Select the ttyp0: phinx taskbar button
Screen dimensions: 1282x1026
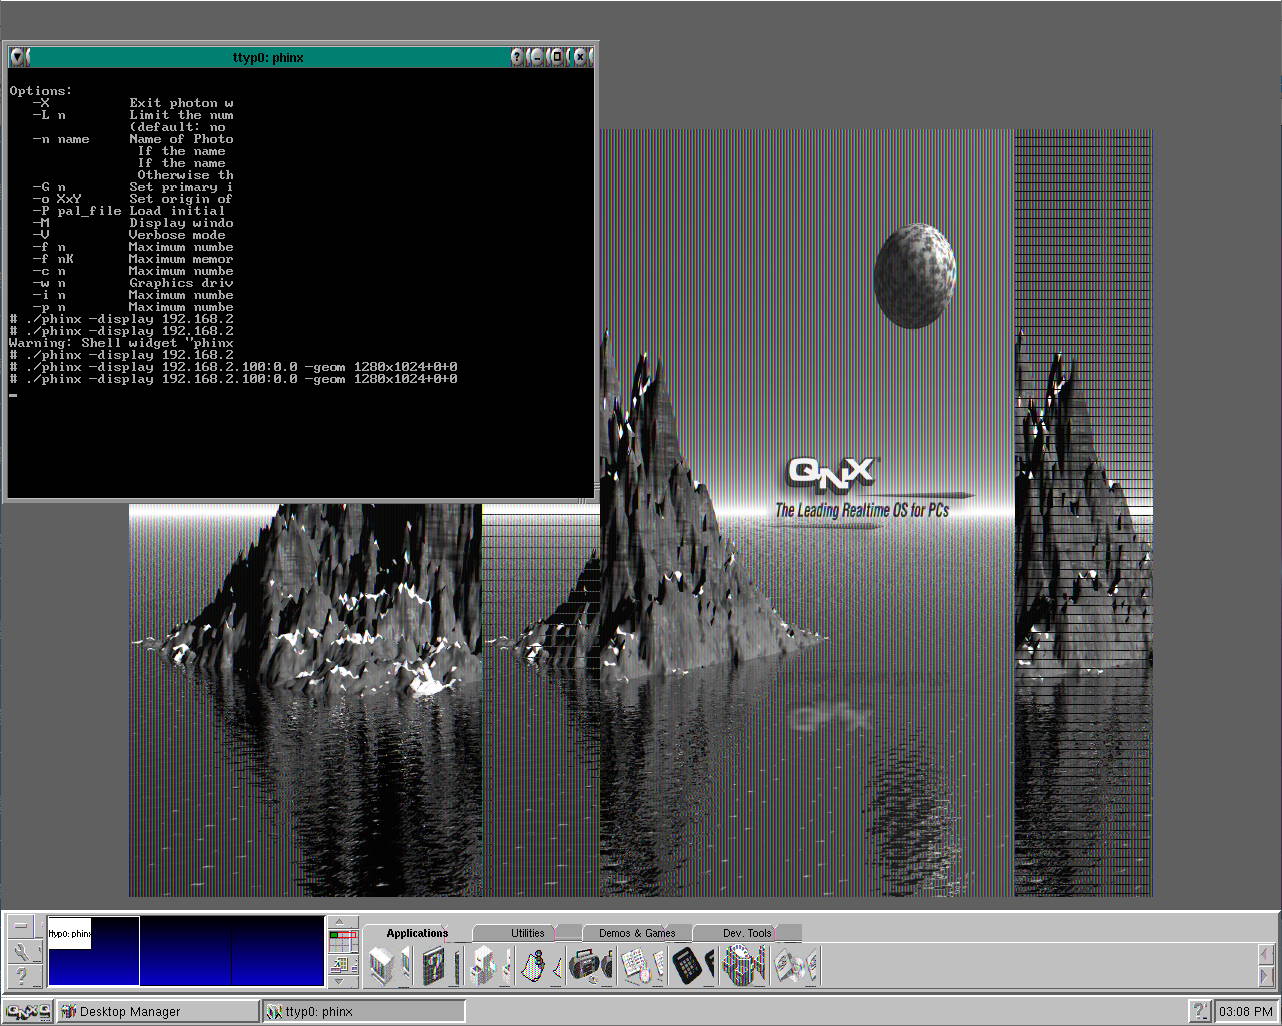[x=364, y=1011]
